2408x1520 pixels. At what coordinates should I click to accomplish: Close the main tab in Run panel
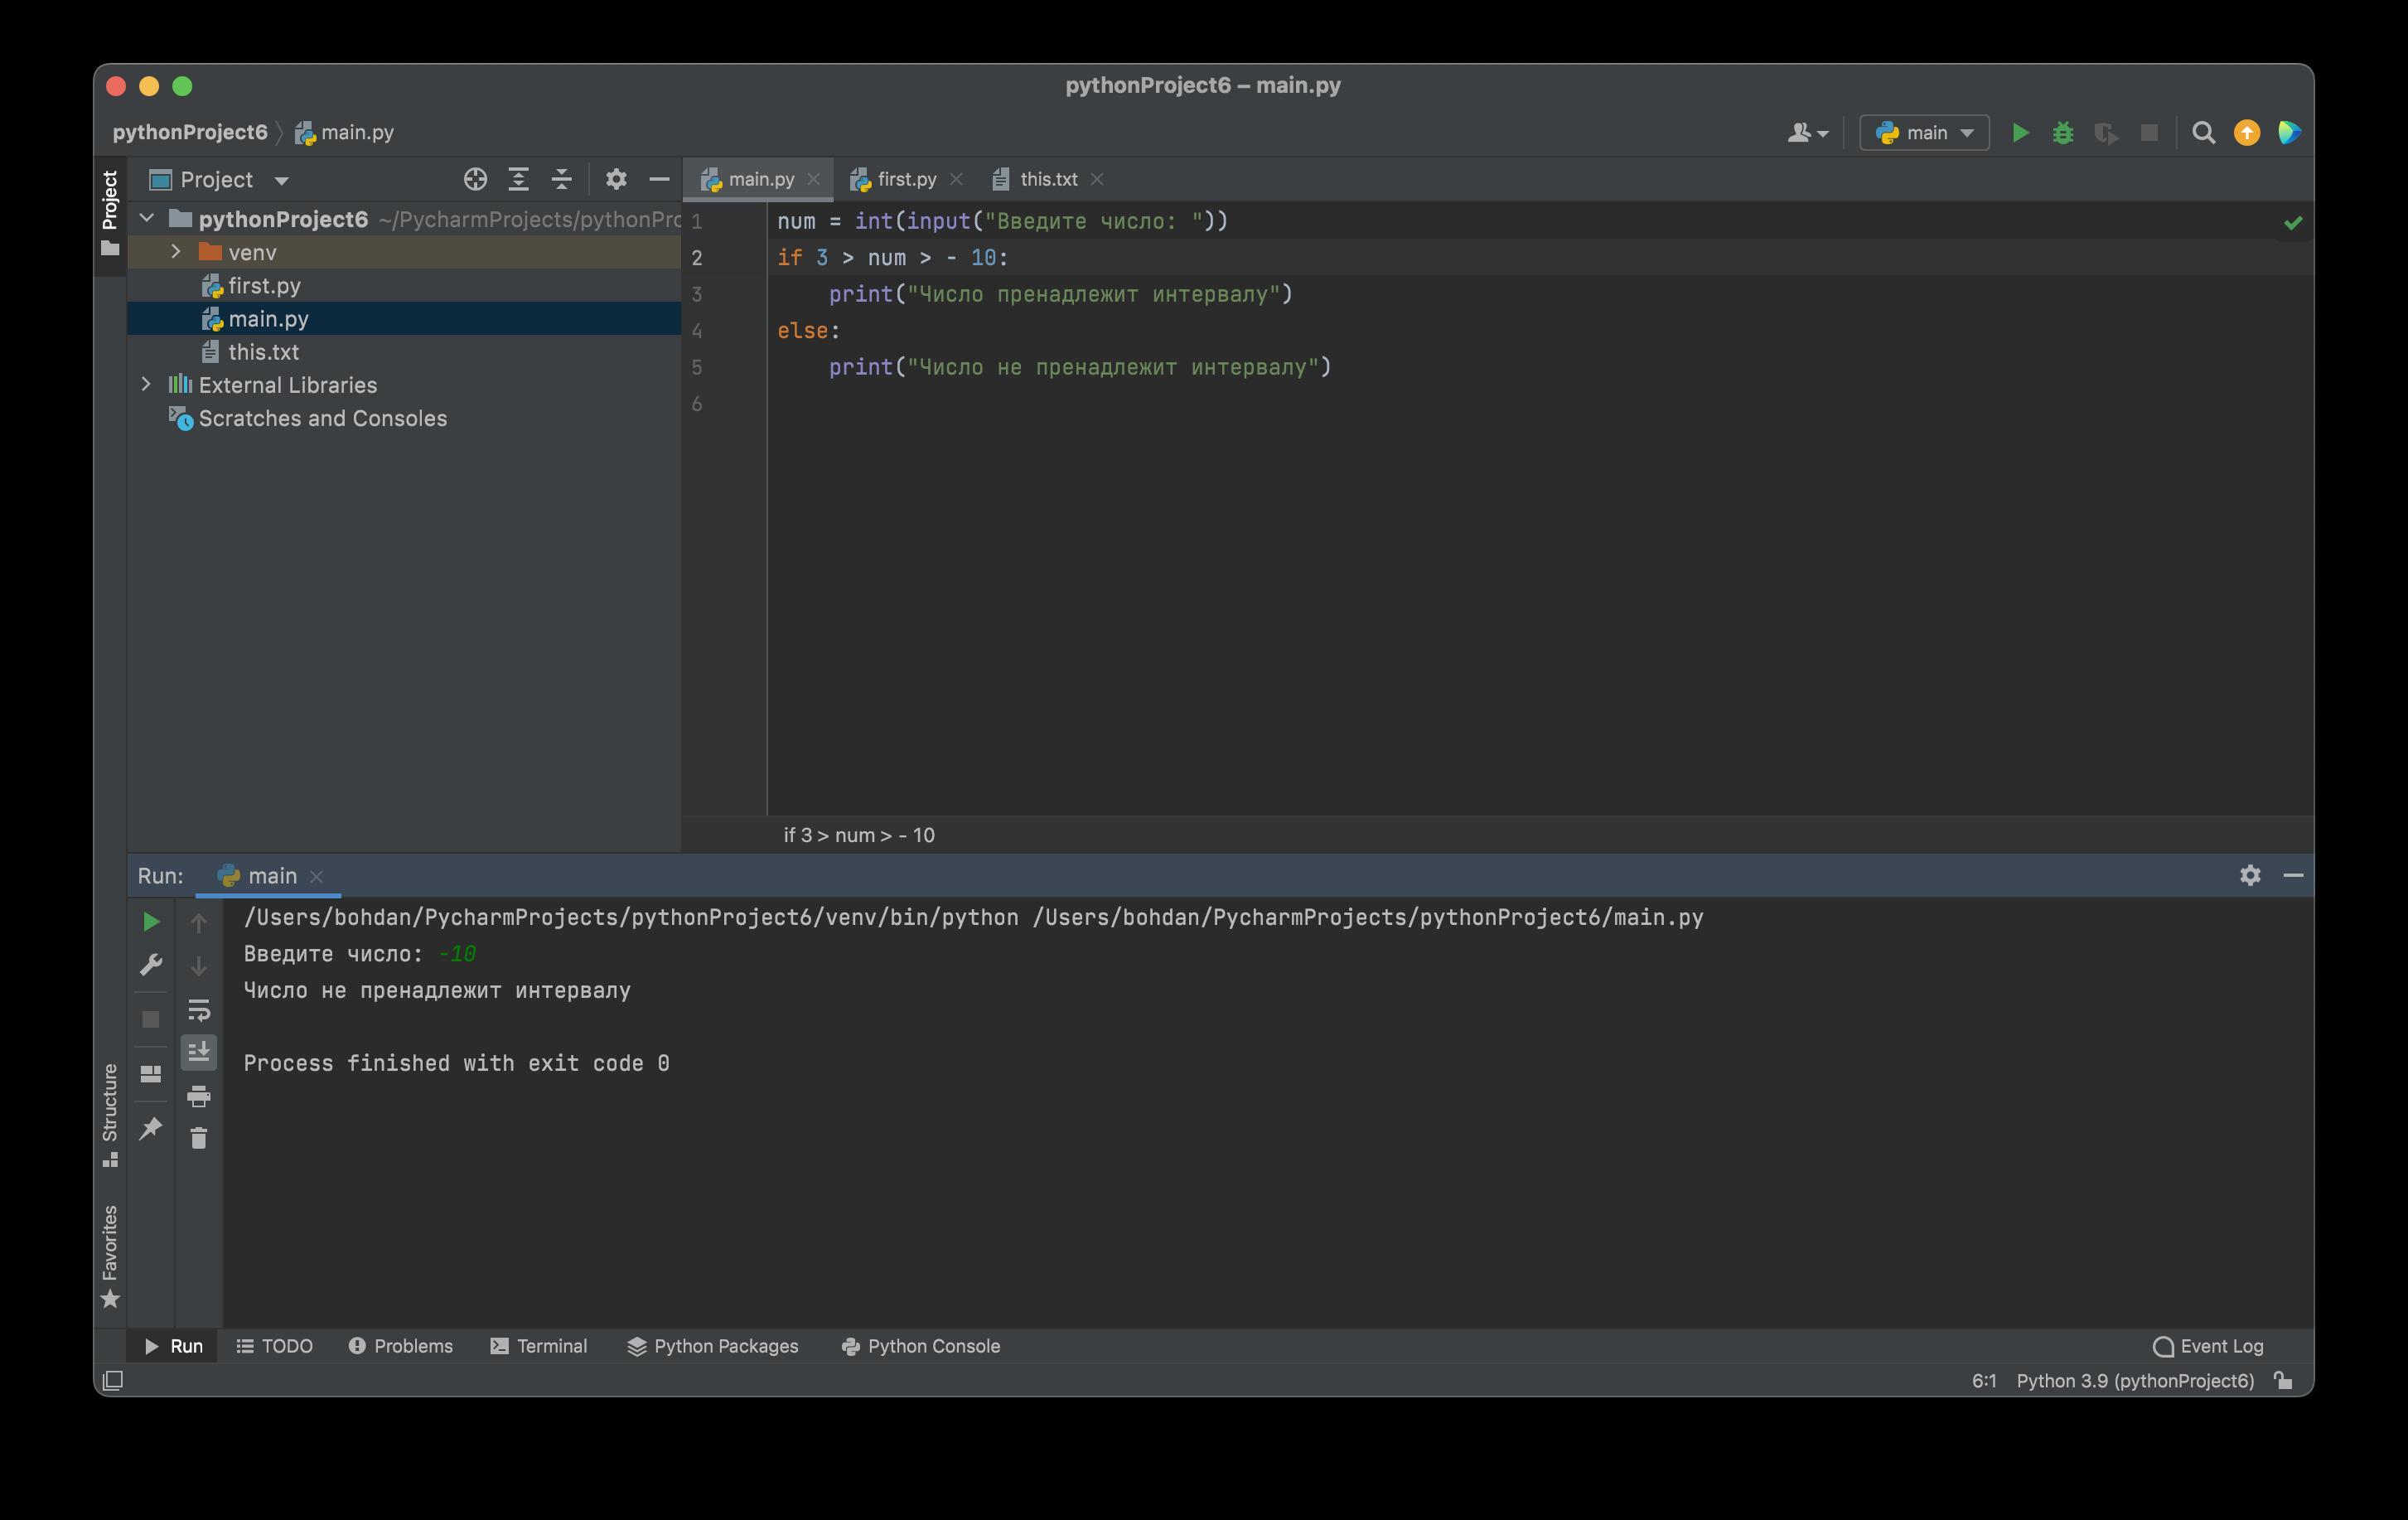317,876
